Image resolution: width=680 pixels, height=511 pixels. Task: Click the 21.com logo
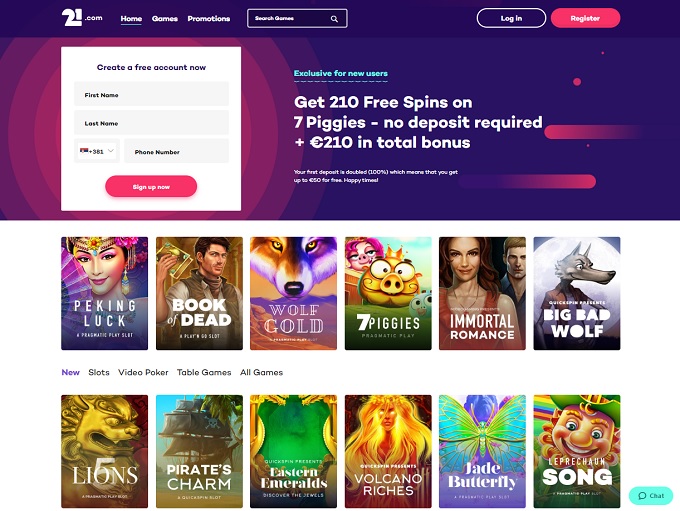82,18
